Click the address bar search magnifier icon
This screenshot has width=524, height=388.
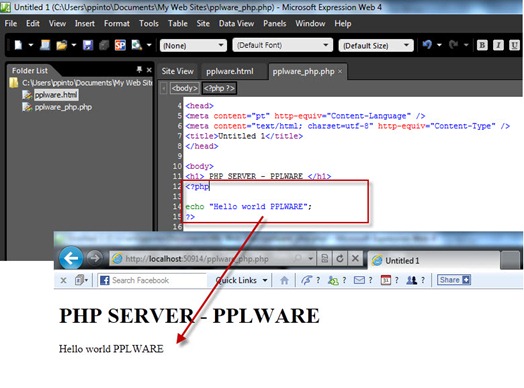(x=297, y=259)
